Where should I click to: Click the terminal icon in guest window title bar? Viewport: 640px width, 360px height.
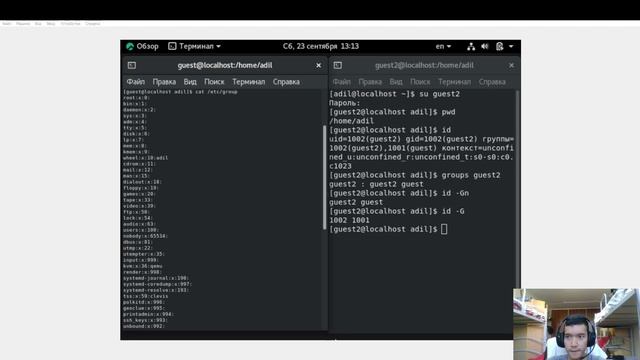(132, 65)
